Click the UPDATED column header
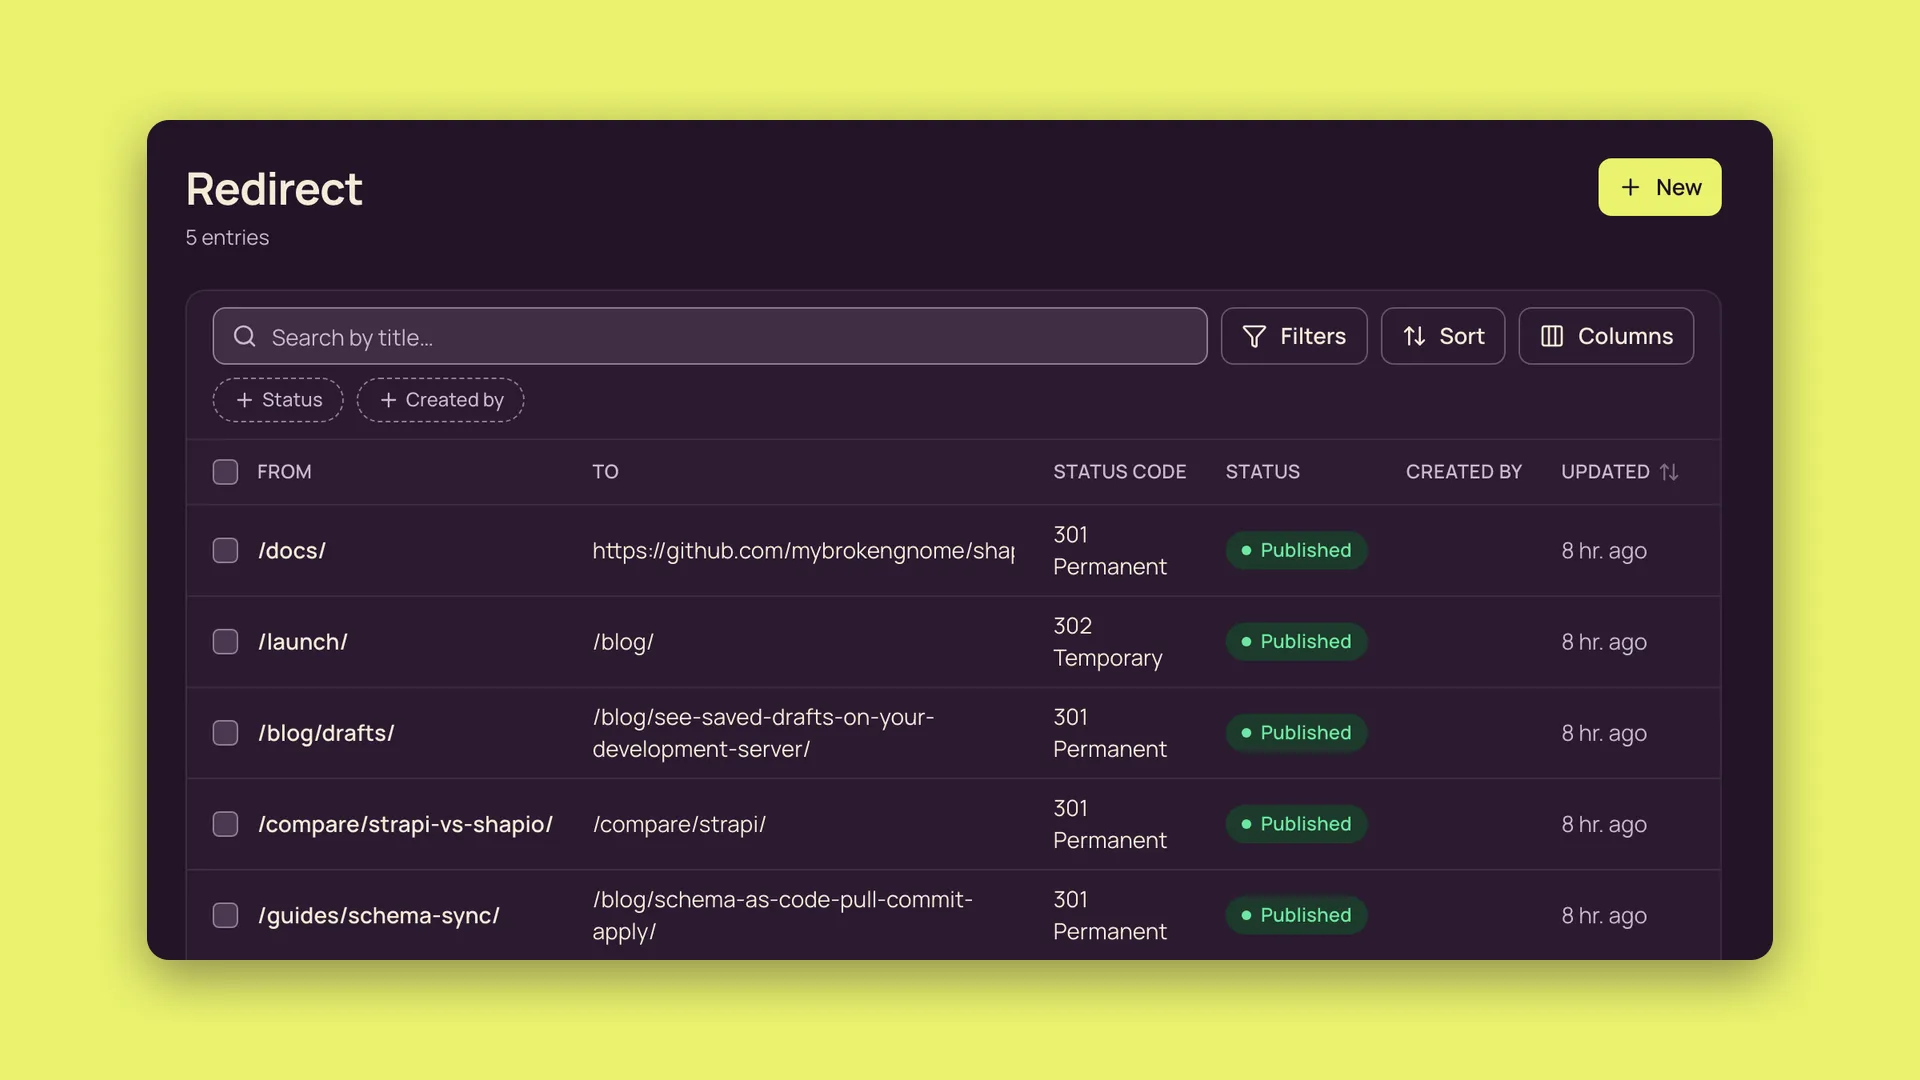Image resolution: width=1920 pixels, height=1080 pixels. point(1605,472)
